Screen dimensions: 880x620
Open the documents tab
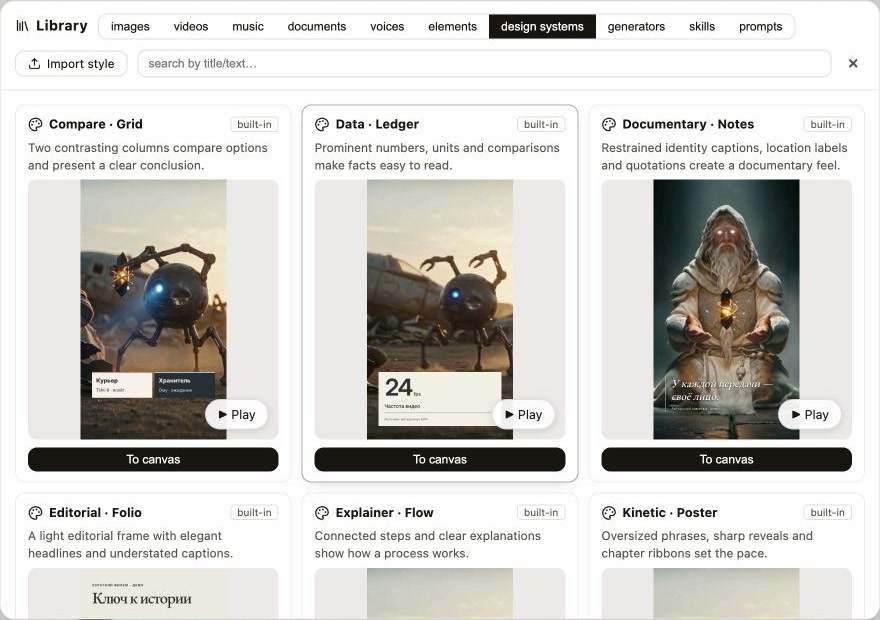click(317, 26)
